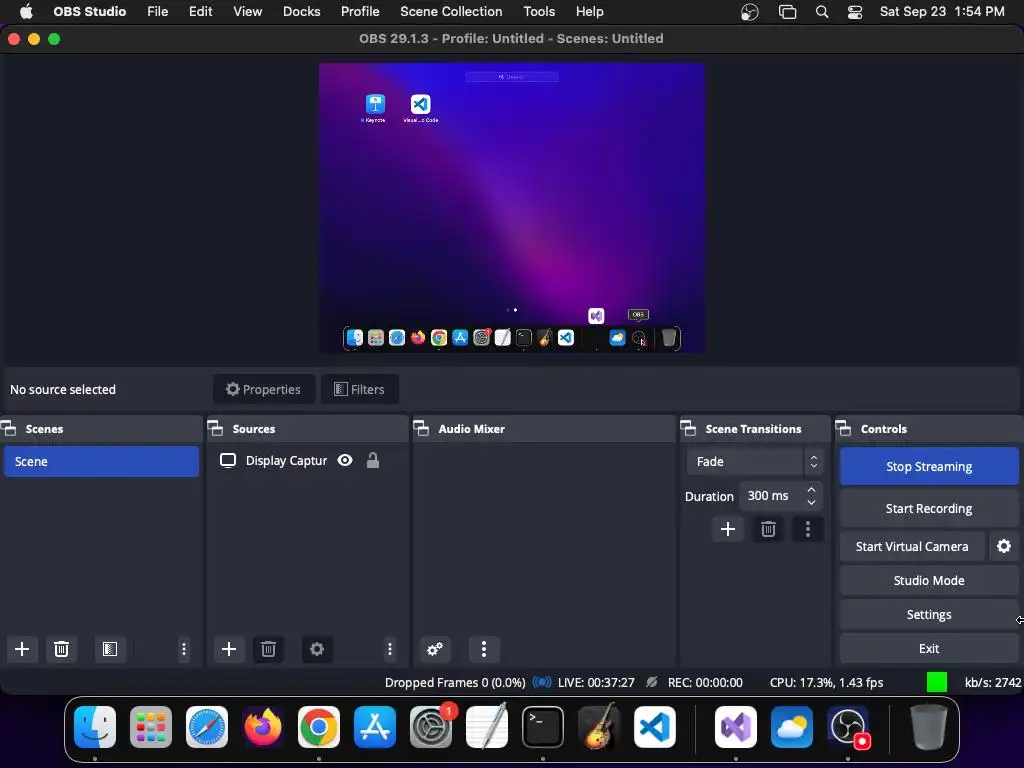Float the Scenes dock panel icon
The width and height of the screenshot is (1024, 768).
click(8, 428)
